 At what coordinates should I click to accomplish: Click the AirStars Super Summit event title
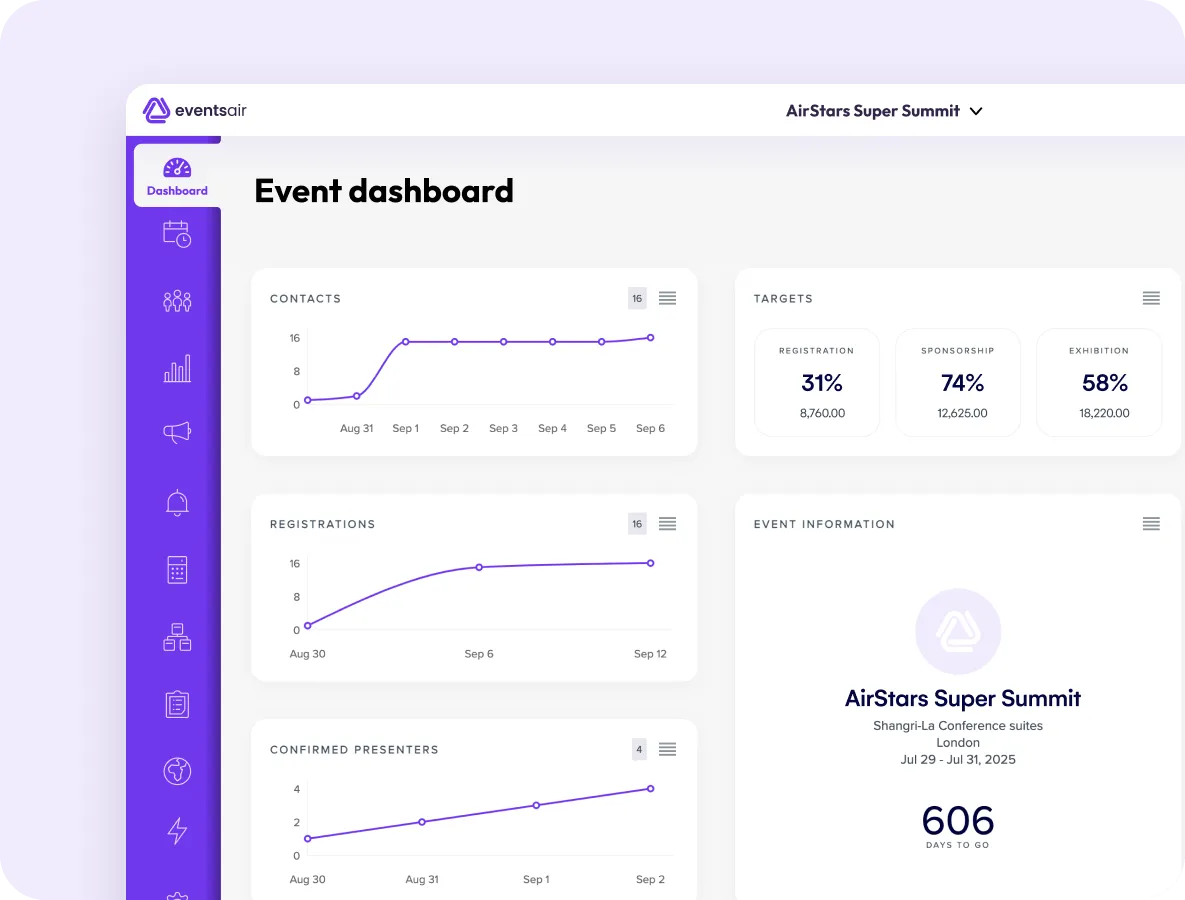(963, 698)
